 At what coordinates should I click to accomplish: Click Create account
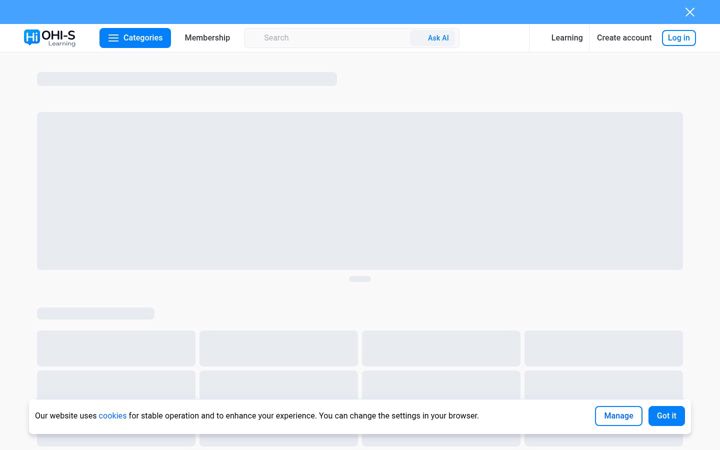coord(624,38)
